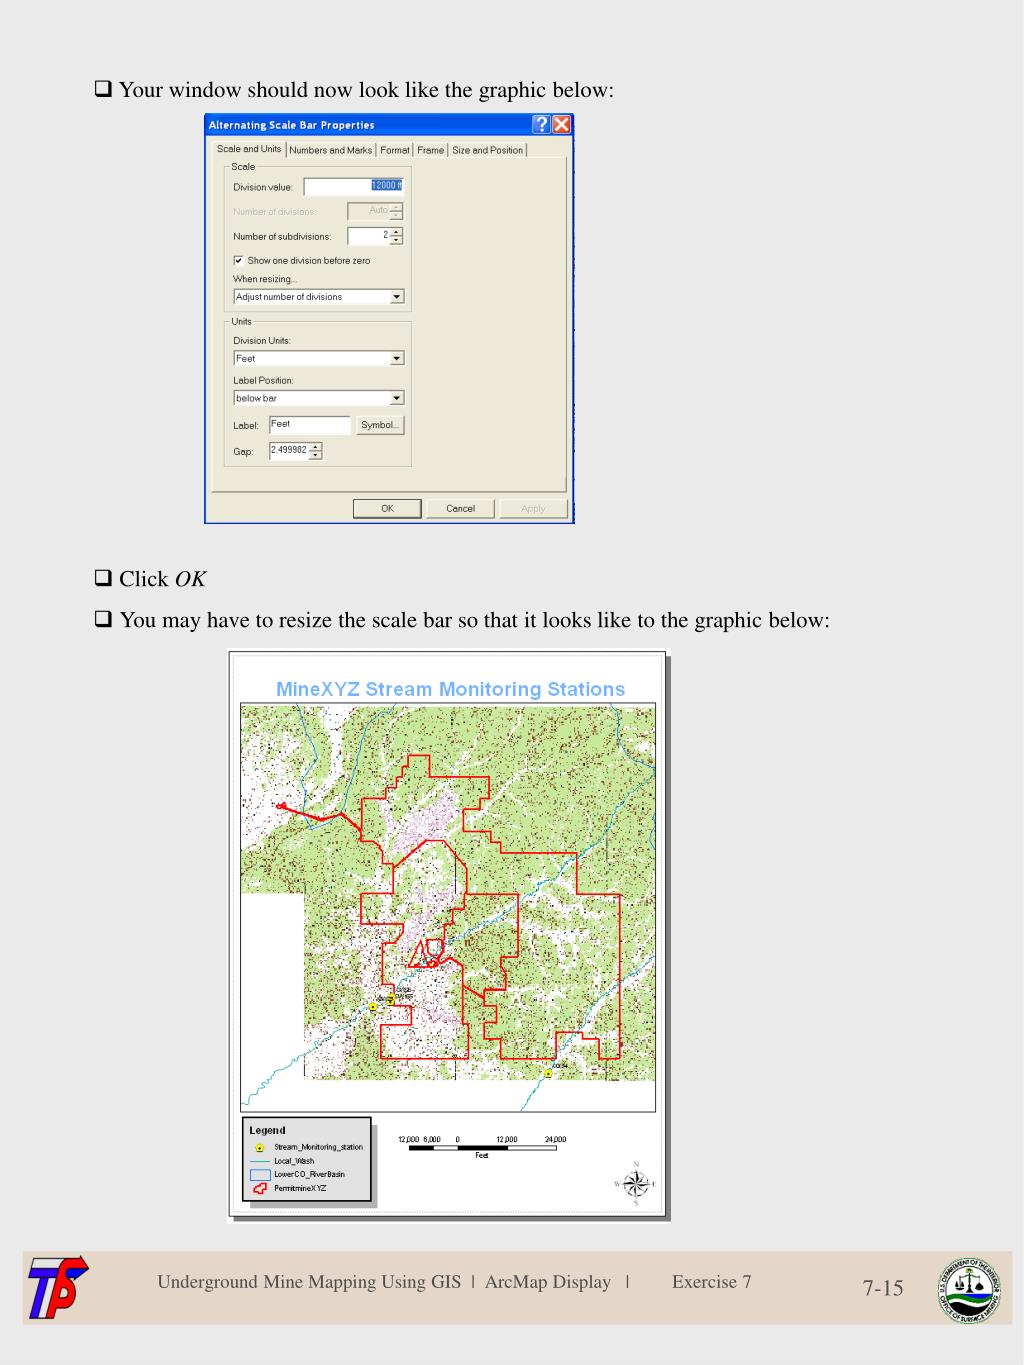Click the Underground Mine Mapping Using GIS text
Image resolution: width=1024 pixels, height=1365 pixels.
309,1282
